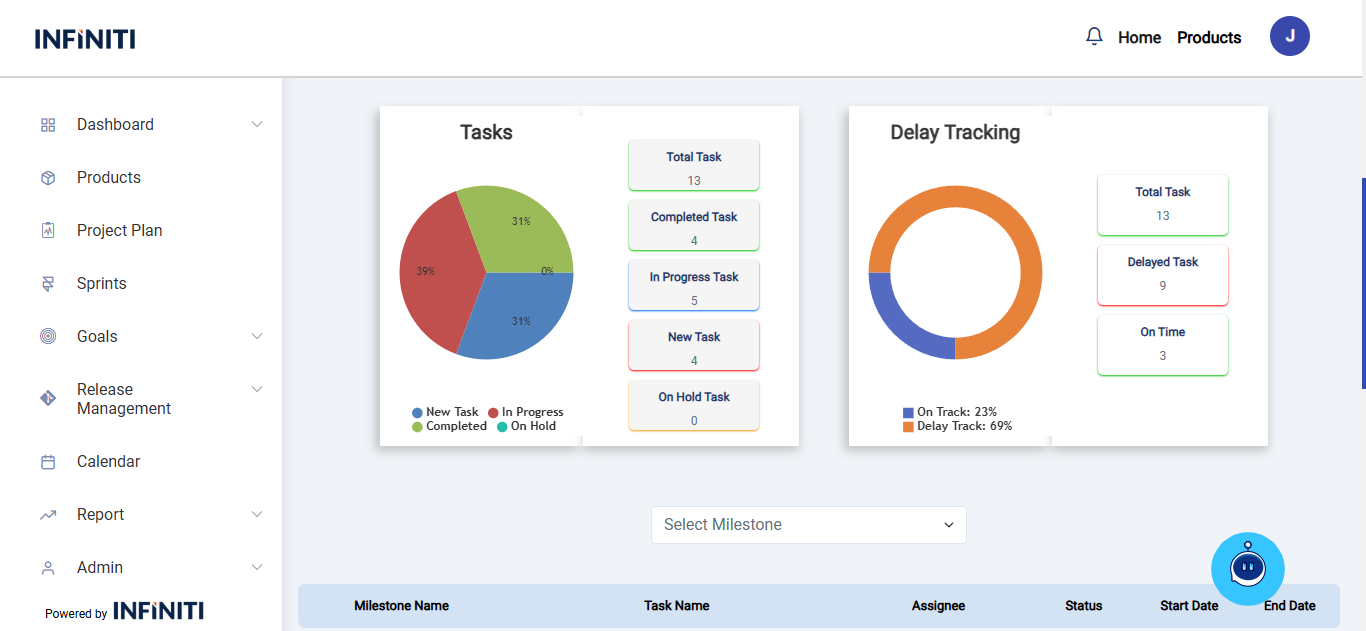Open Products in the top navigation
This screenshot has width=1366, height=631.
pos(1208,38)
